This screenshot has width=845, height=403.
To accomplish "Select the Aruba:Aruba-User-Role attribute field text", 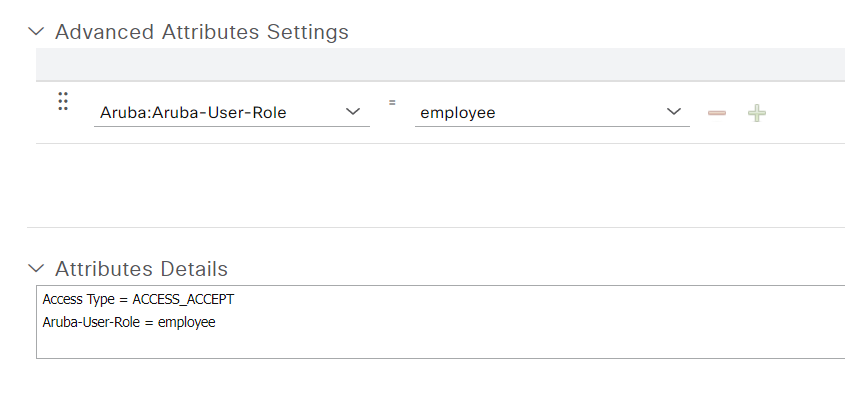I will [193, 113].
